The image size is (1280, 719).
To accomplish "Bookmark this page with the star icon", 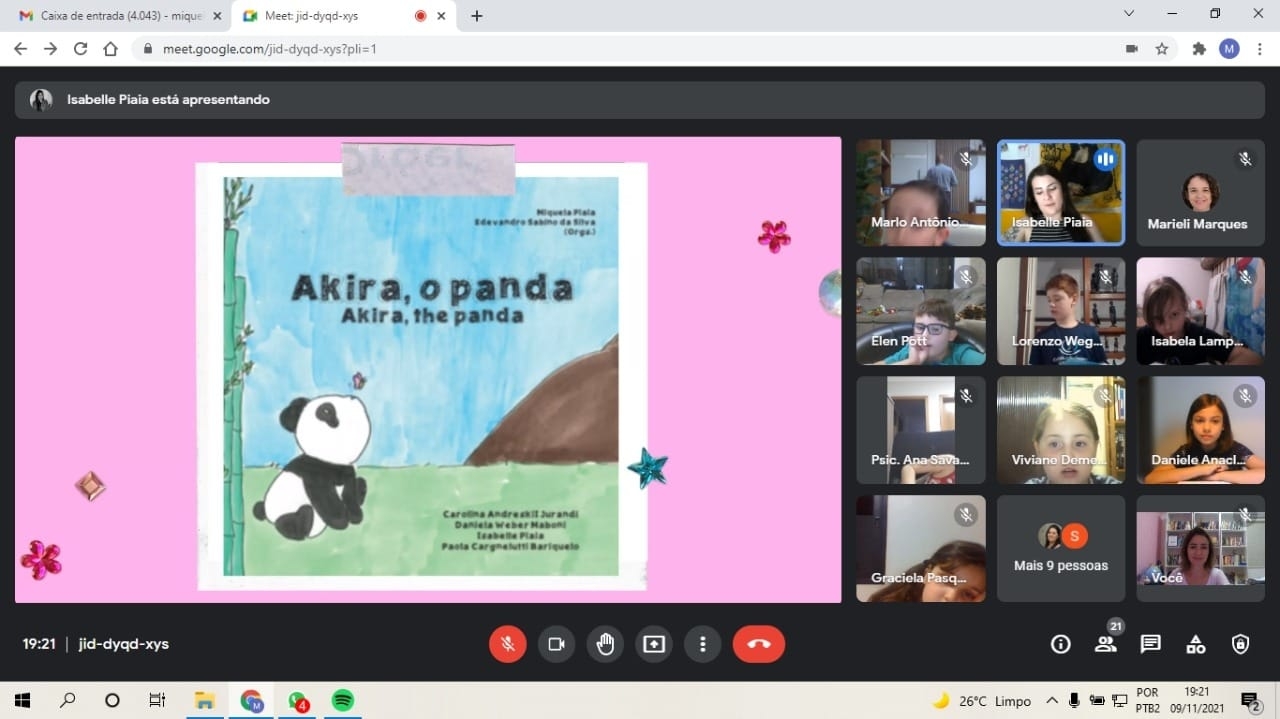I will pyautogui.click(x=1162, y=49).
